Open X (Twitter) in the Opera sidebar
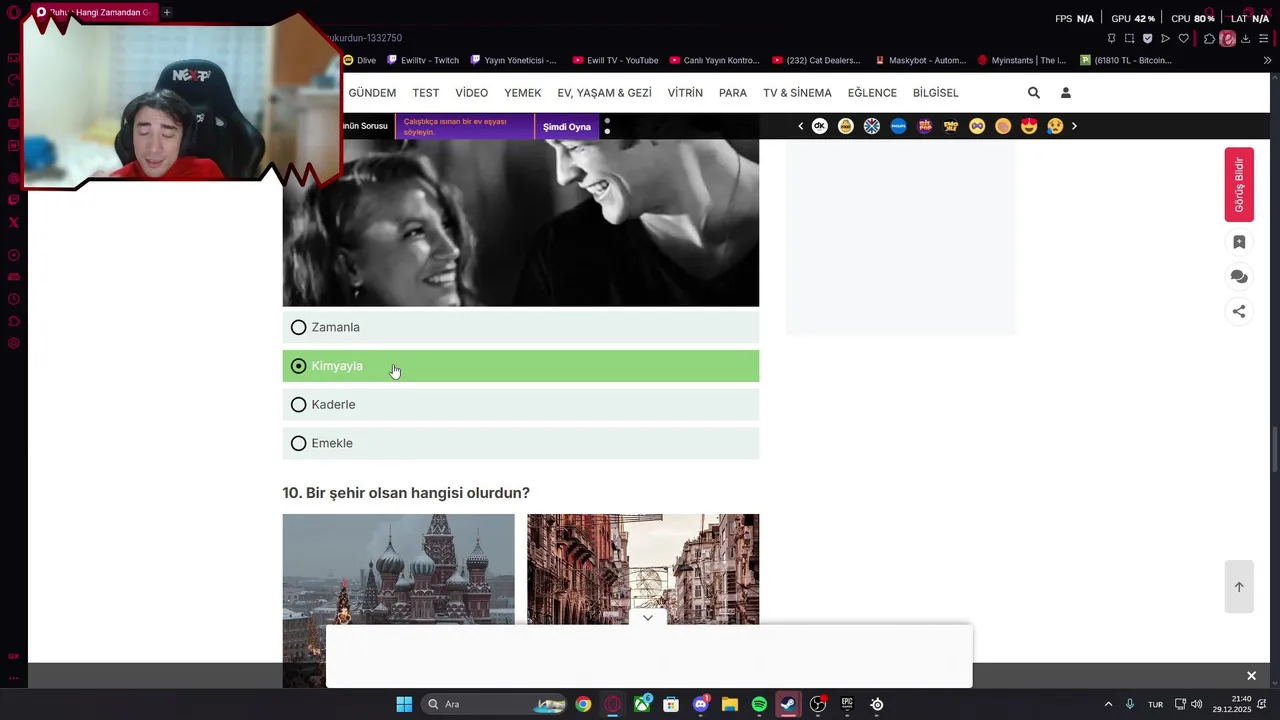Viewport: 1280px width, 720px height. coord(13,222)
